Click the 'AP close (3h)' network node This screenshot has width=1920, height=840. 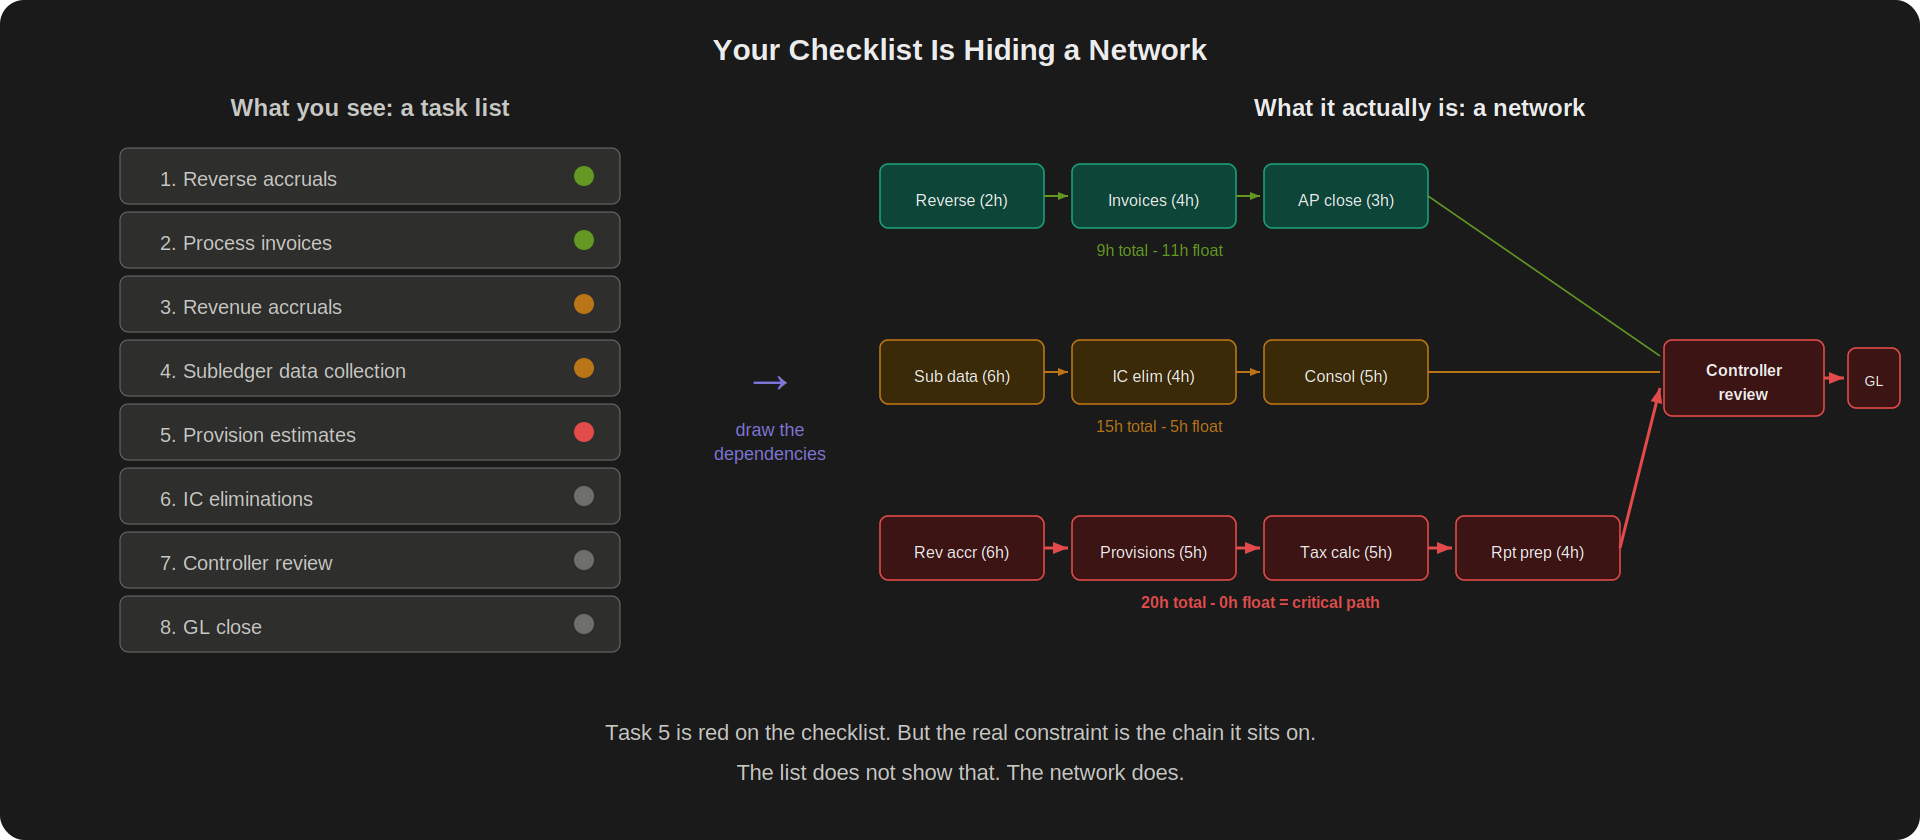click(x=1346, y=196)
